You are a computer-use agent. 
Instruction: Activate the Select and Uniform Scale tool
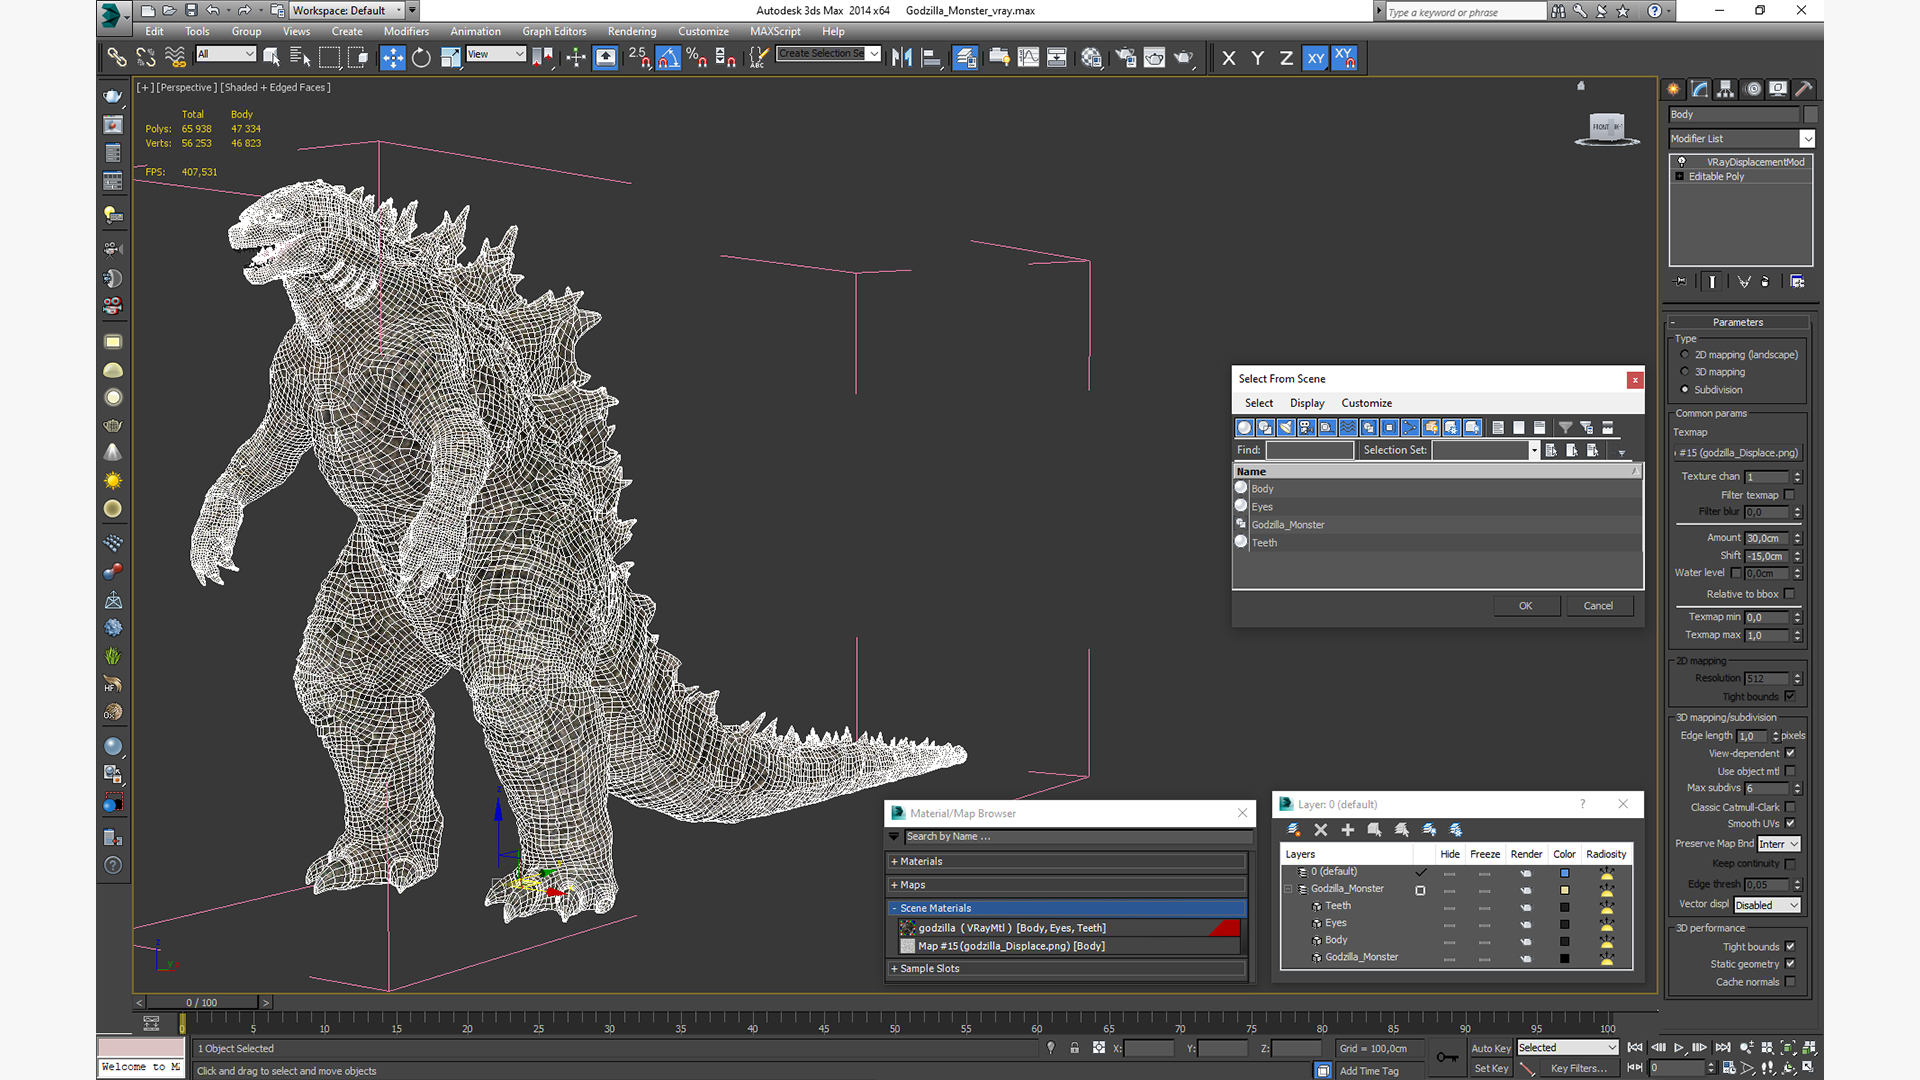[450, 58]
